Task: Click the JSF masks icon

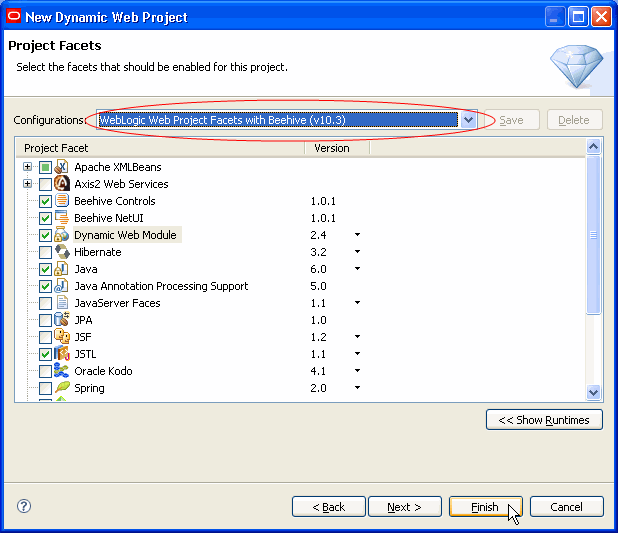Action: point(62,337)
